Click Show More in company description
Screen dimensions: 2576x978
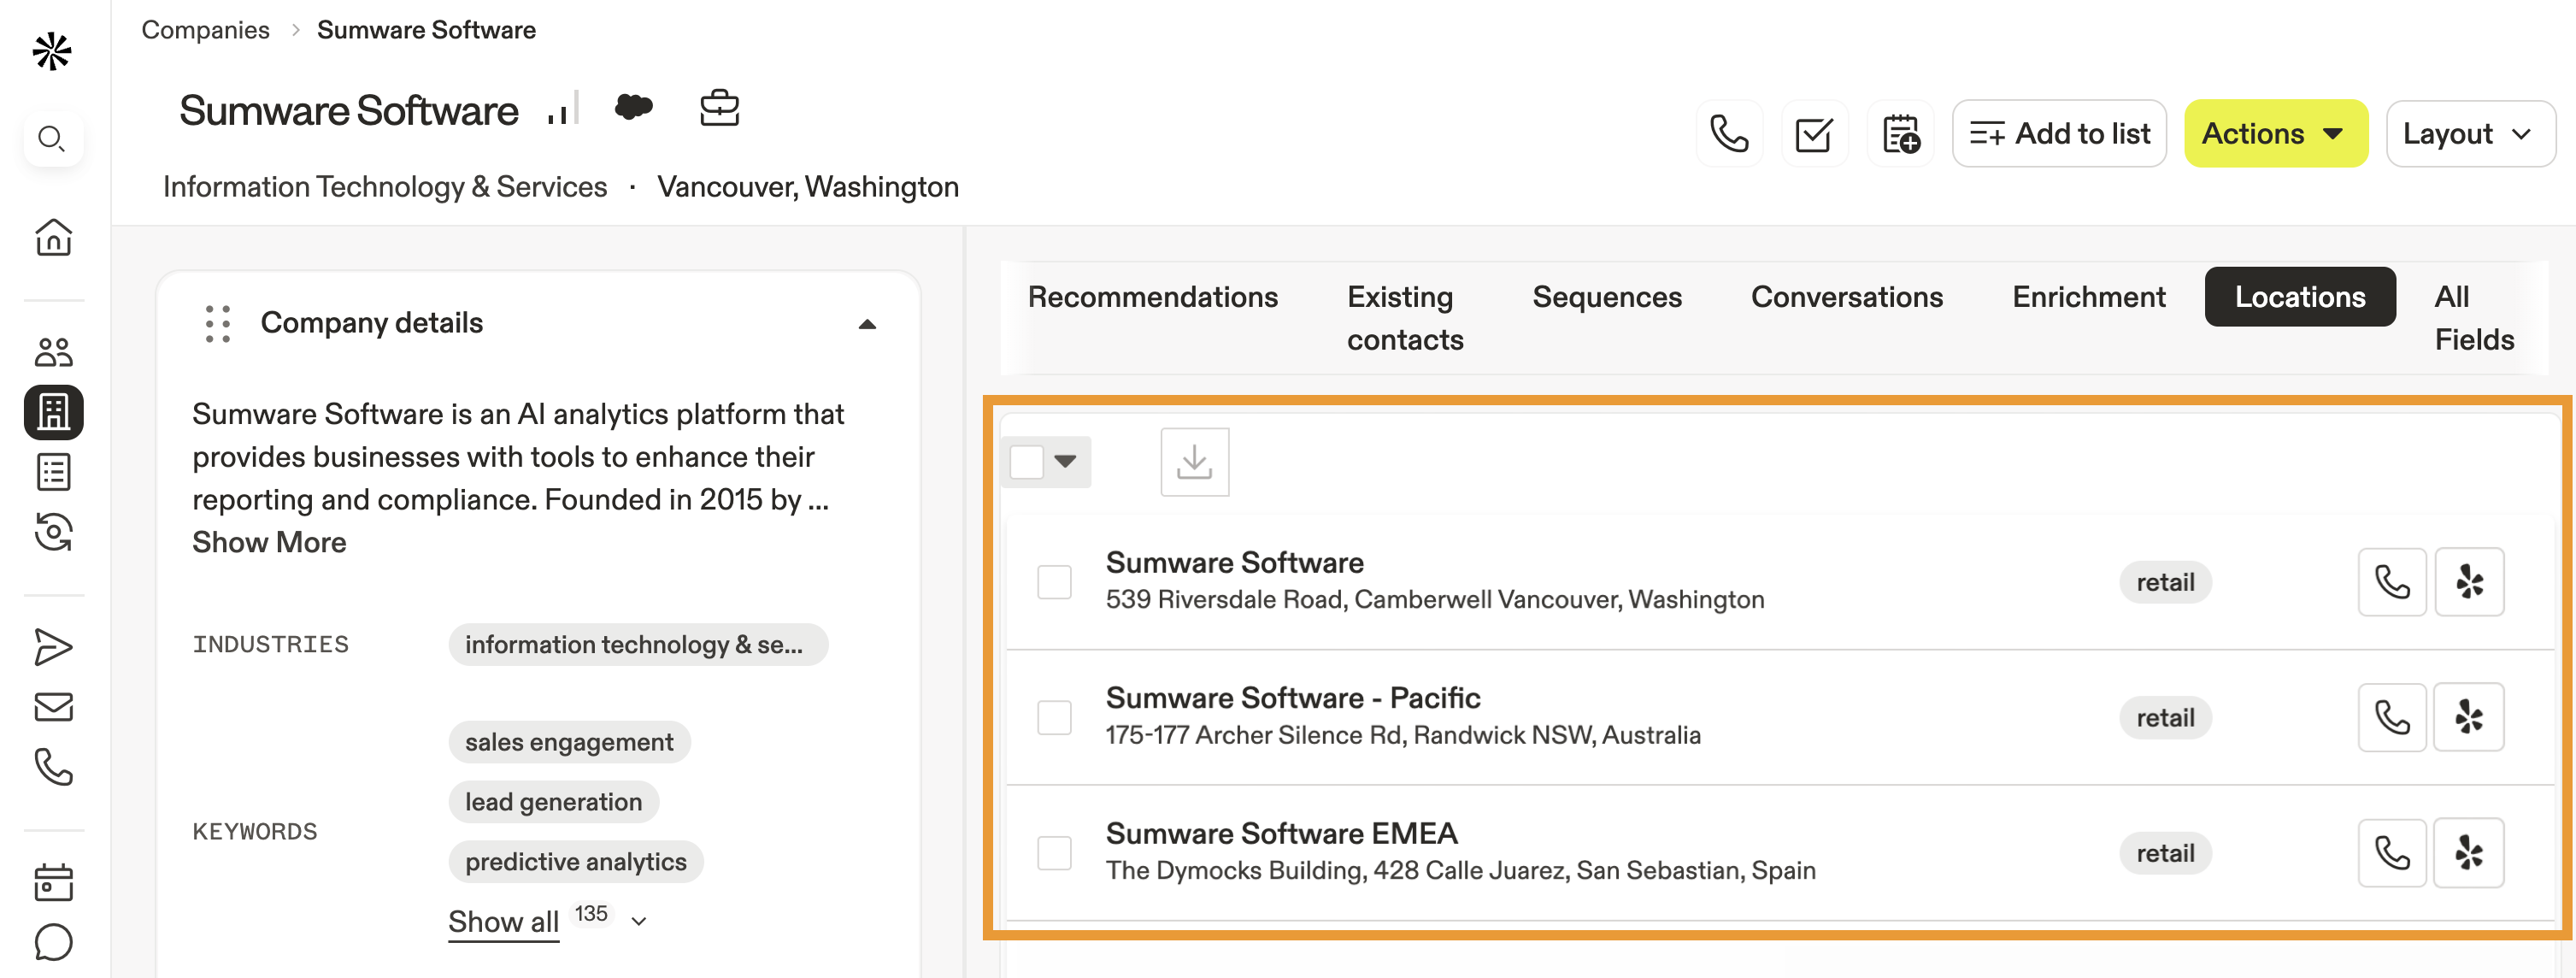click(x=269, y=542)
